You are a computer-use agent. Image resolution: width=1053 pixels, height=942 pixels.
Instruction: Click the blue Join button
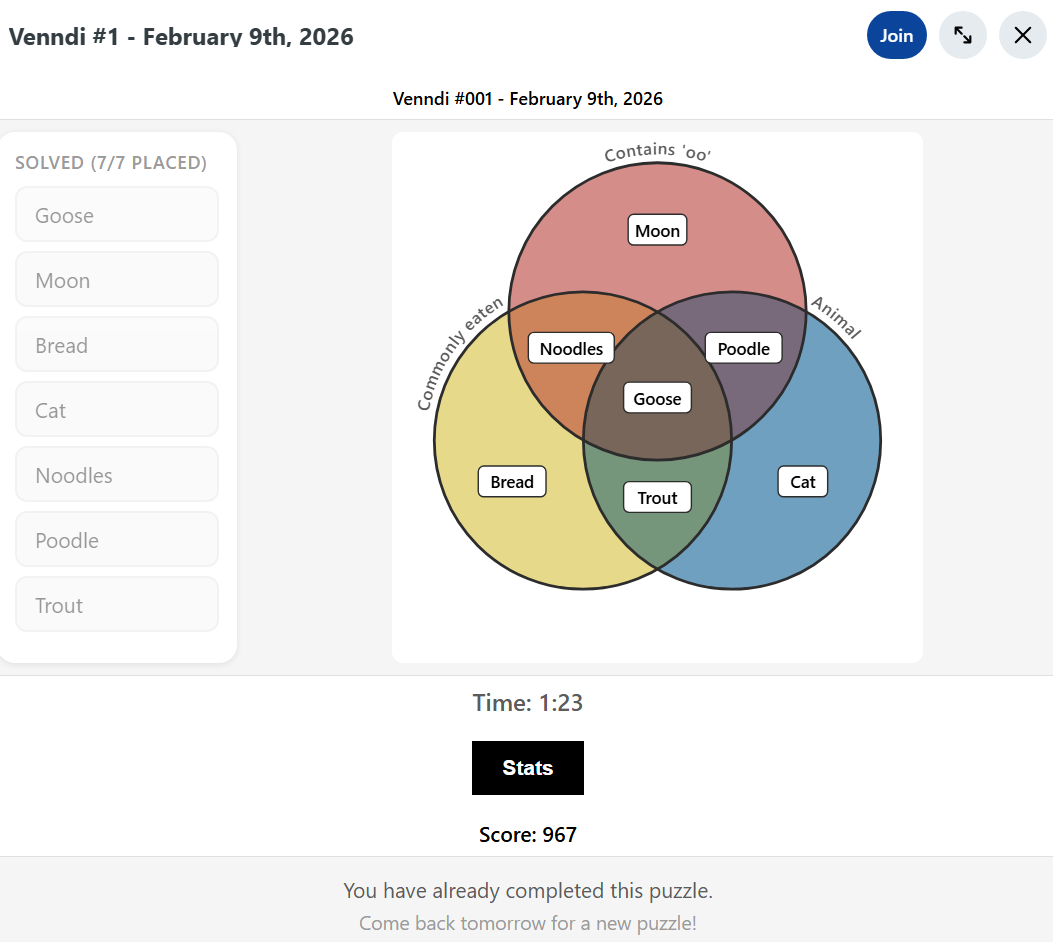click(x=897, y=35)
